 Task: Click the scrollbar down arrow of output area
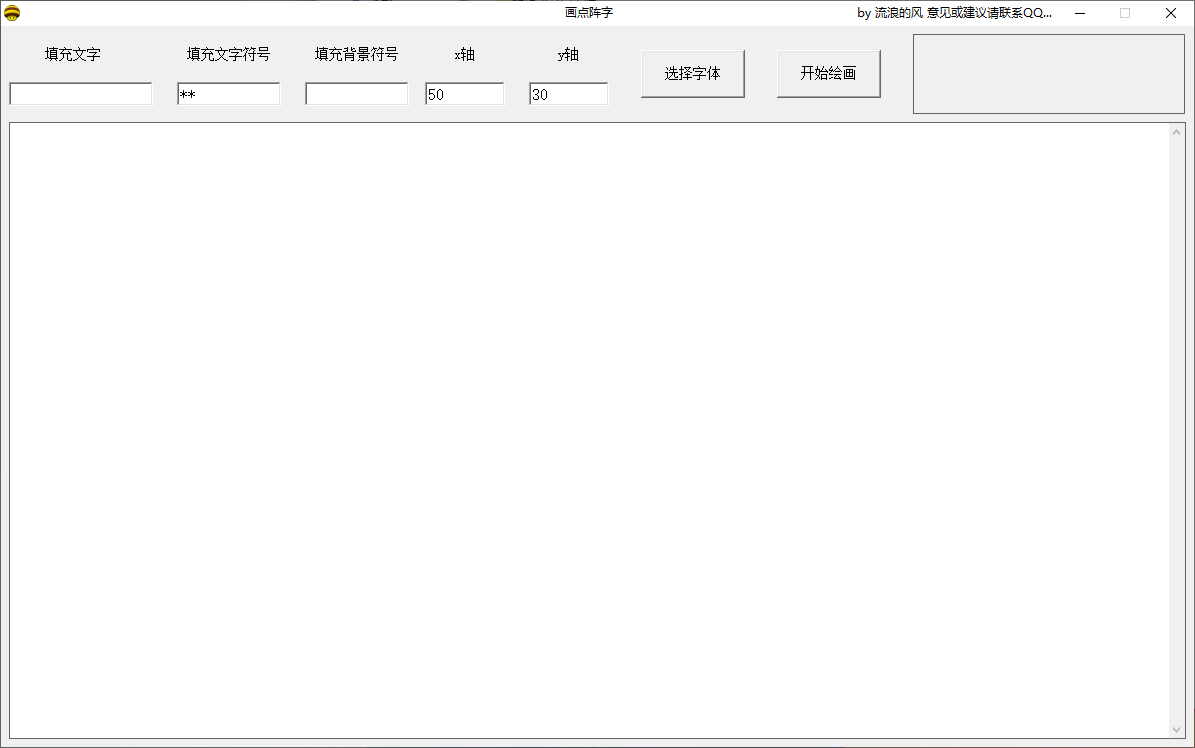click(1177, 730)
